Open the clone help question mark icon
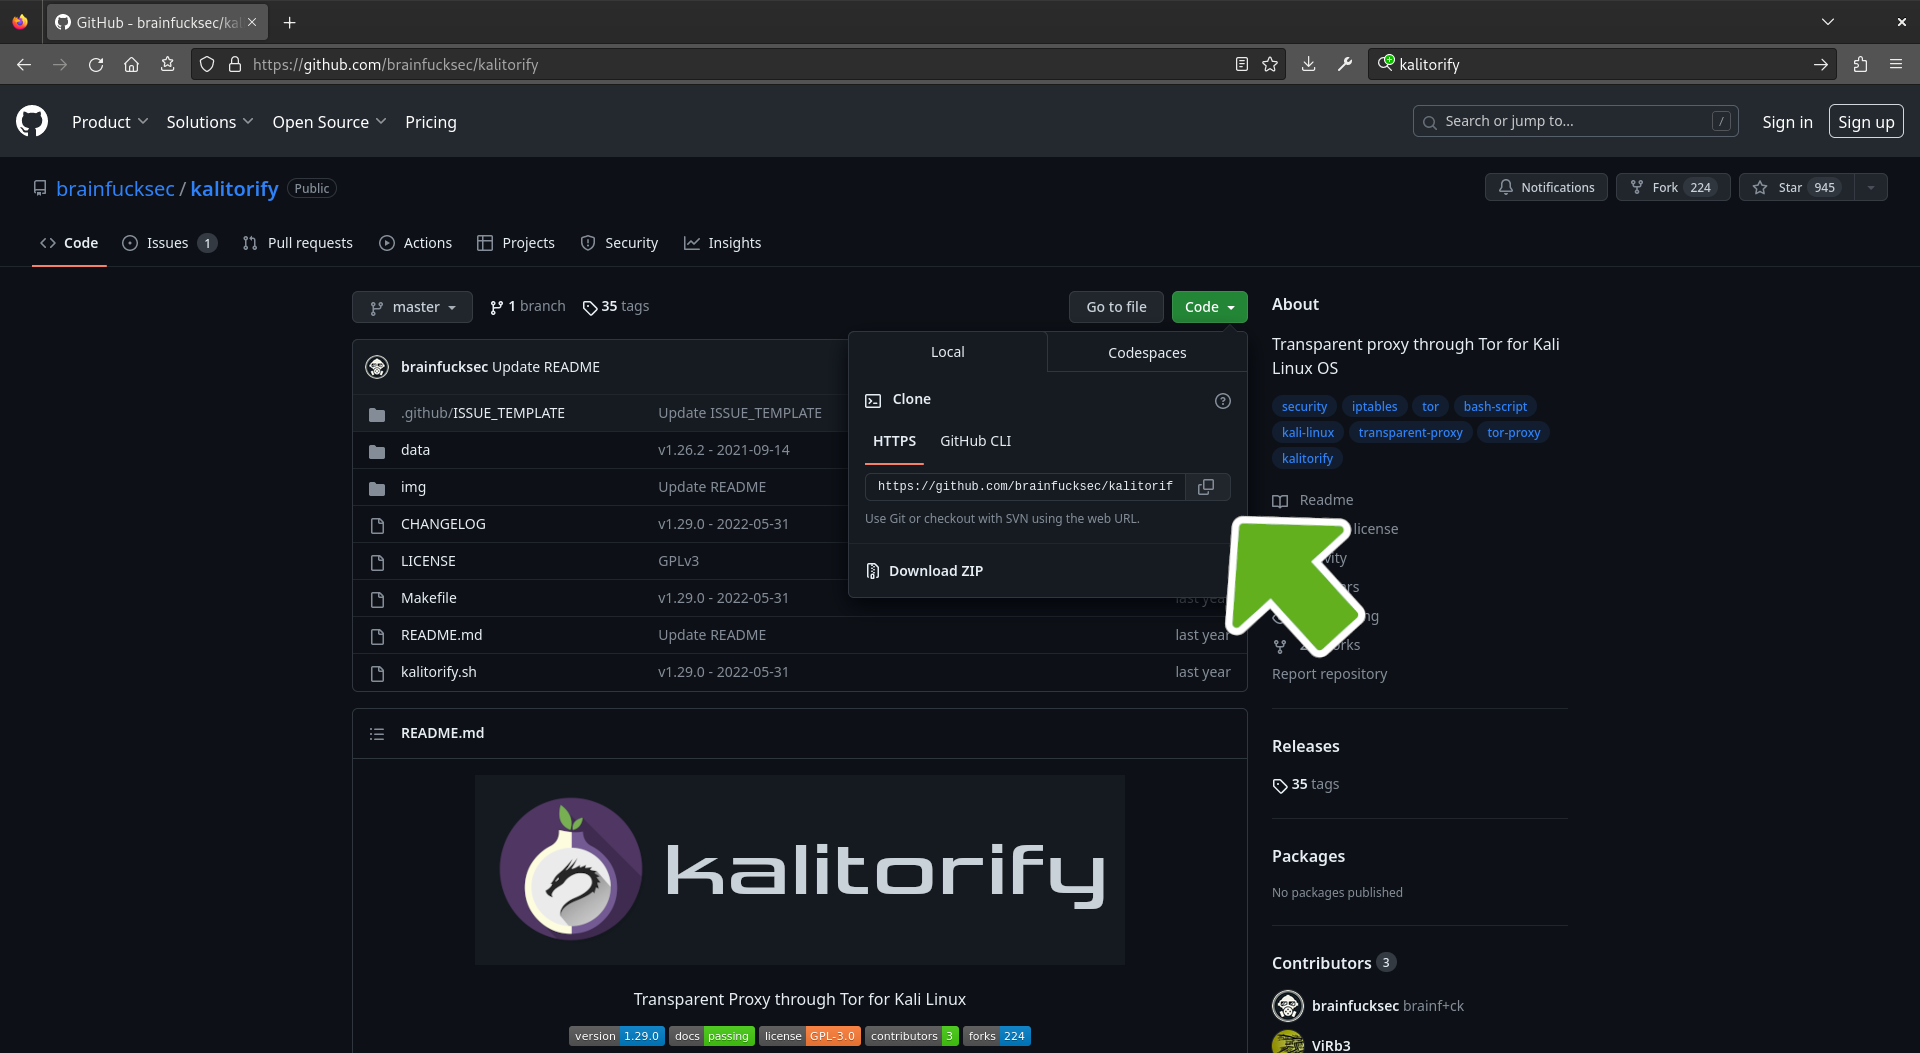The height and width of the screenshot is (1053, 1920). coord(1222,401)
